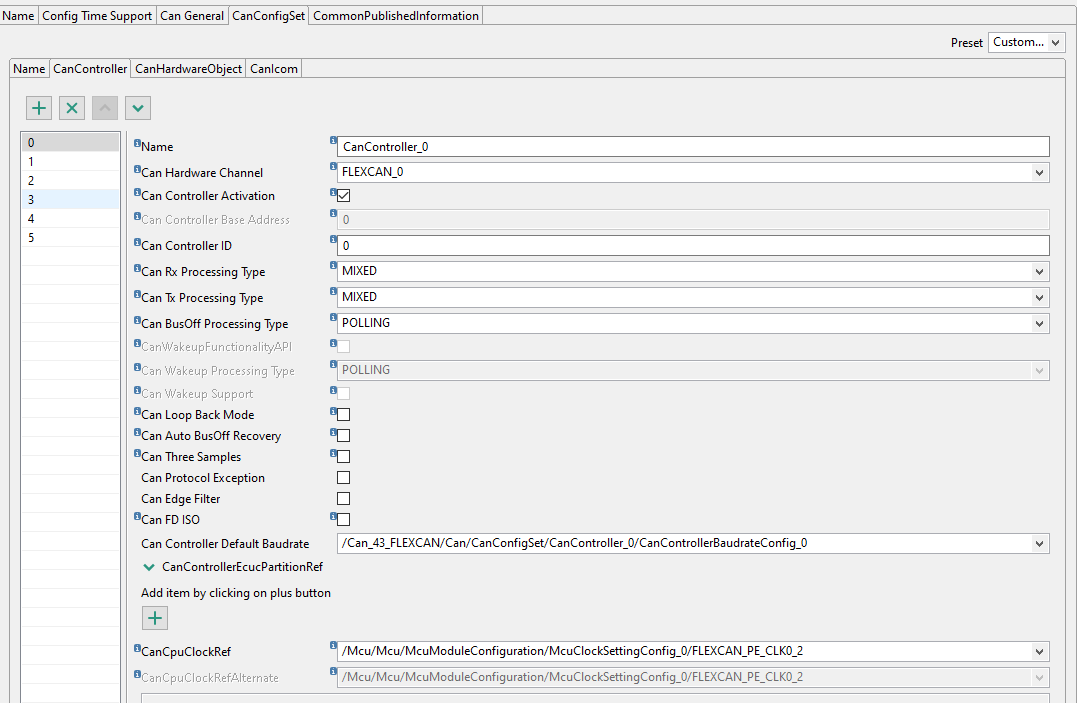This screenshot has height=703, width=1077.
Task: Click the move-up icon in the toolbar
Action: pos(104,107)
